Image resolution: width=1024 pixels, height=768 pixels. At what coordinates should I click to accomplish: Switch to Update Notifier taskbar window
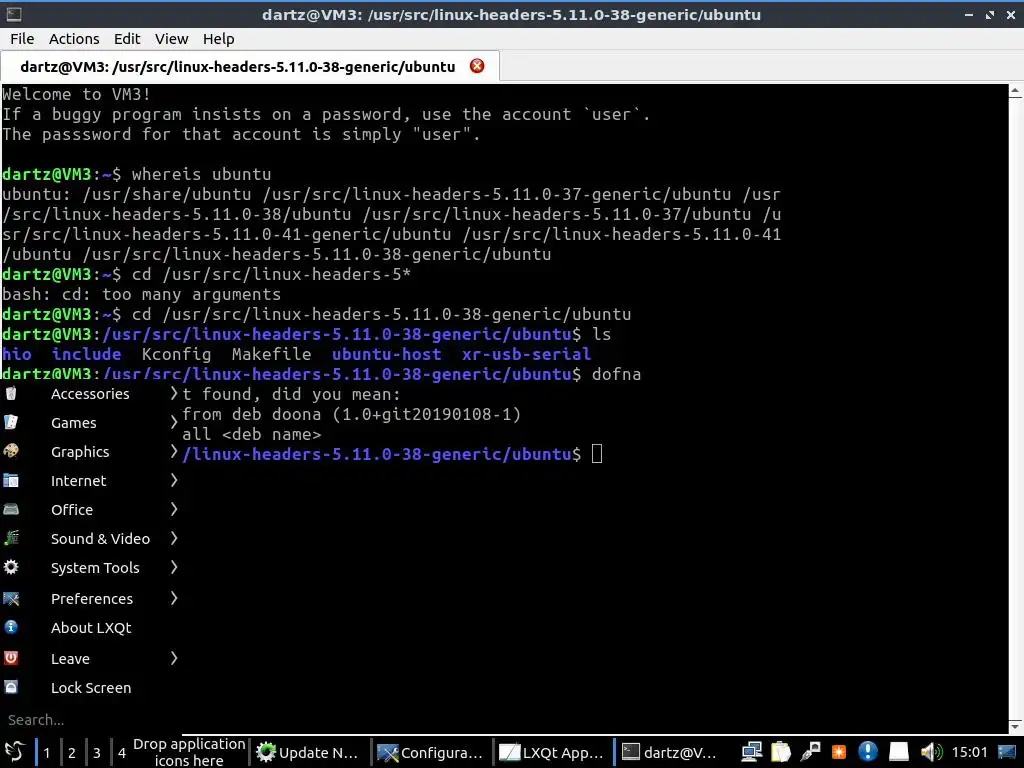[310, 752]
